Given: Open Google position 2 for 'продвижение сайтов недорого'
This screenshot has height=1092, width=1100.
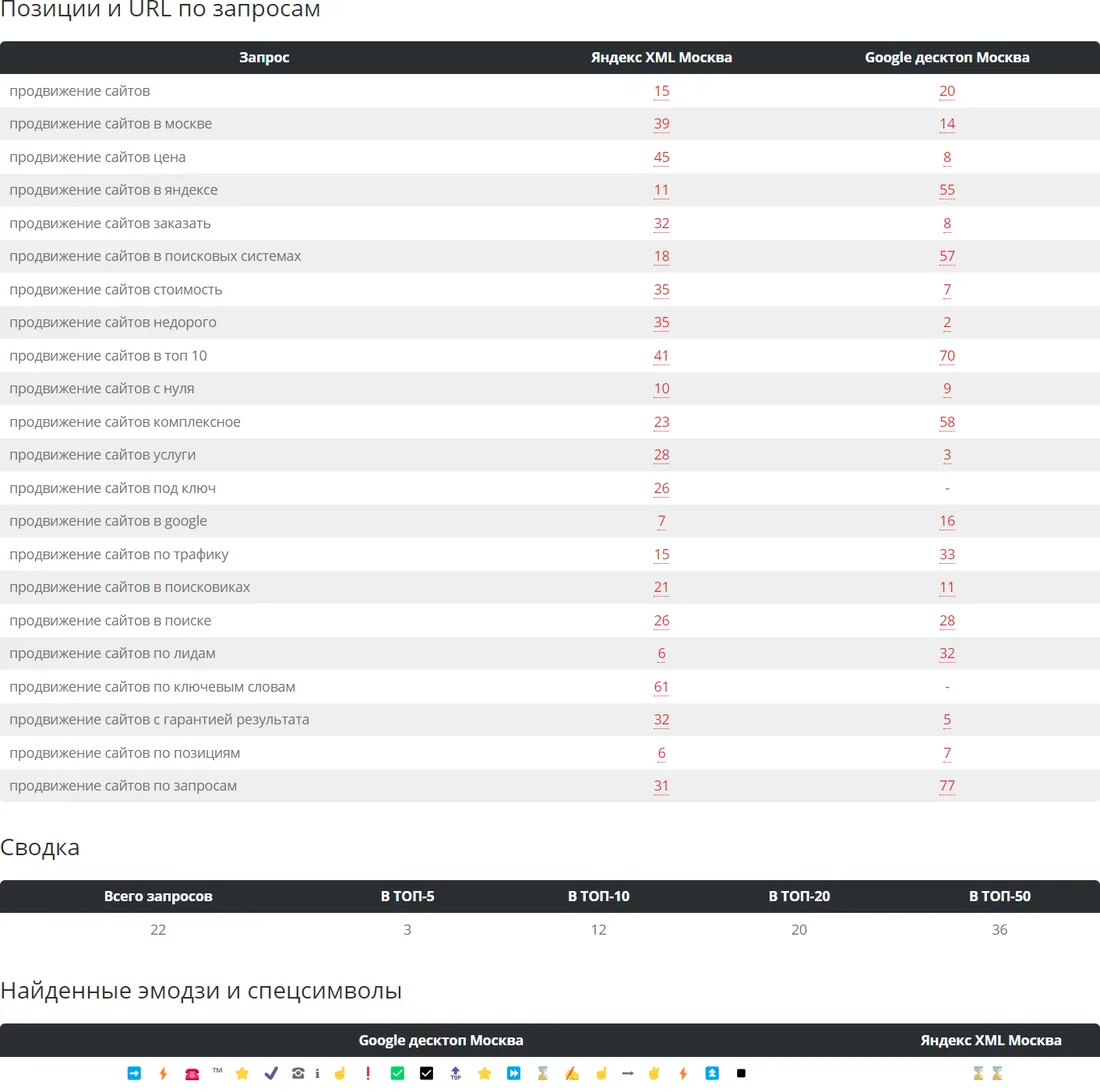Looking at the screenshot, I should pos(946,323).
